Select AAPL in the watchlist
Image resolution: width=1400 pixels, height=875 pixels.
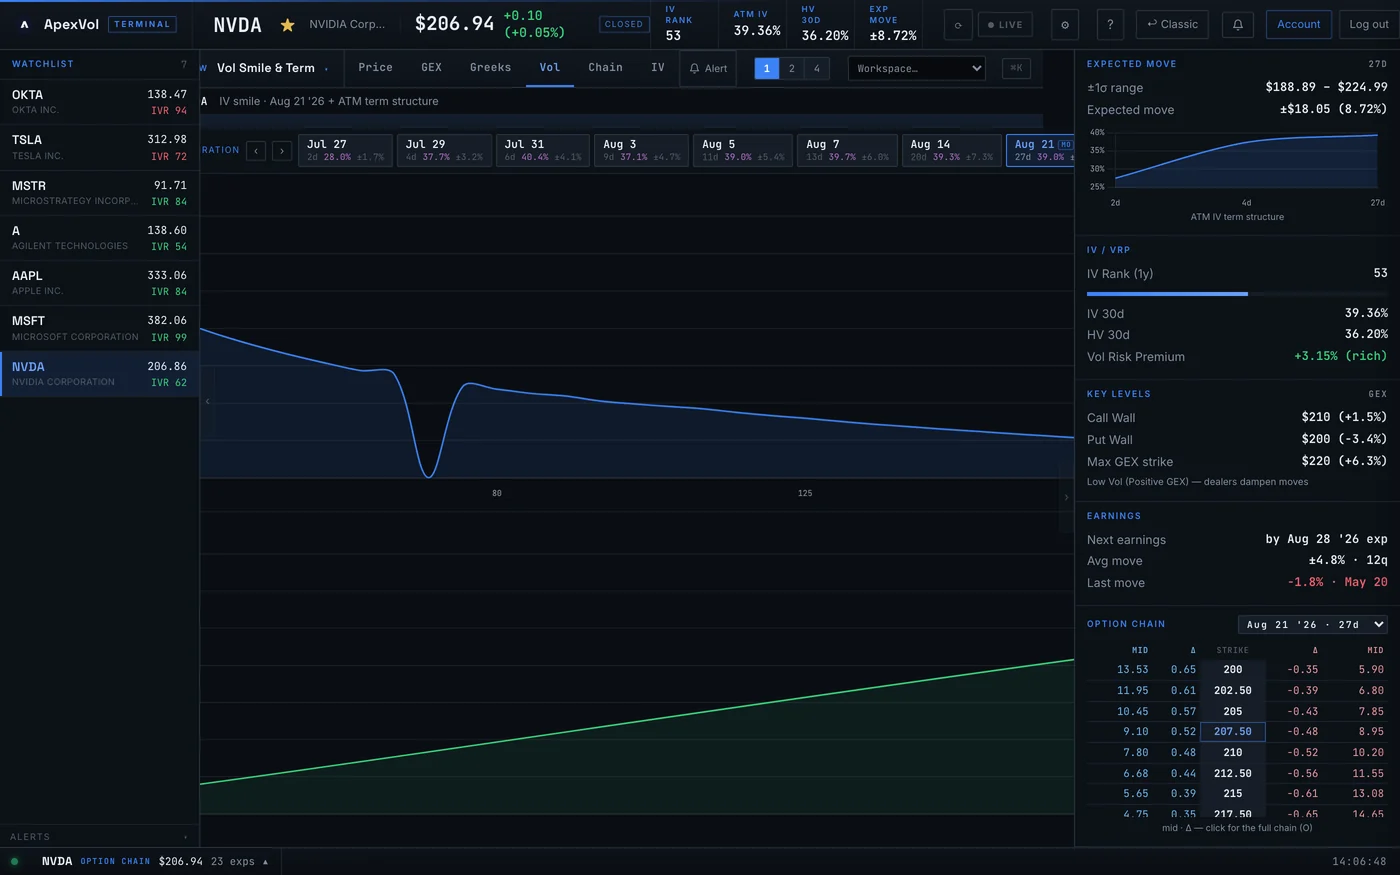click(99, 283)
